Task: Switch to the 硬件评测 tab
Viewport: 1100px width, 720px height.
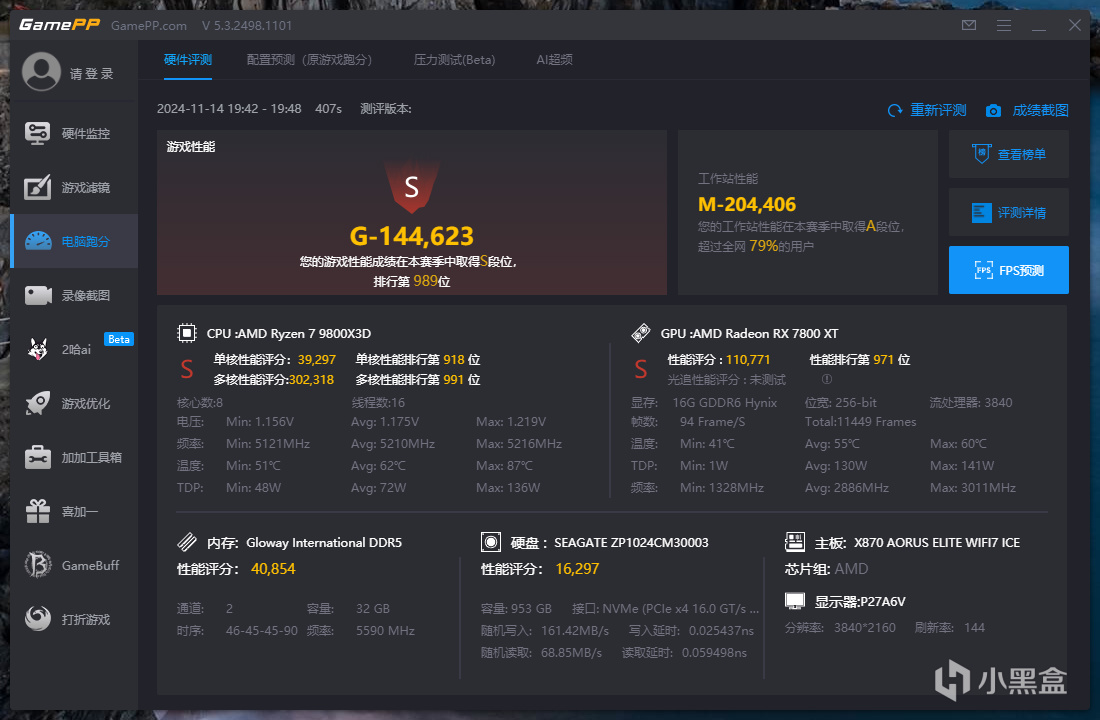Action: (188, 60)
